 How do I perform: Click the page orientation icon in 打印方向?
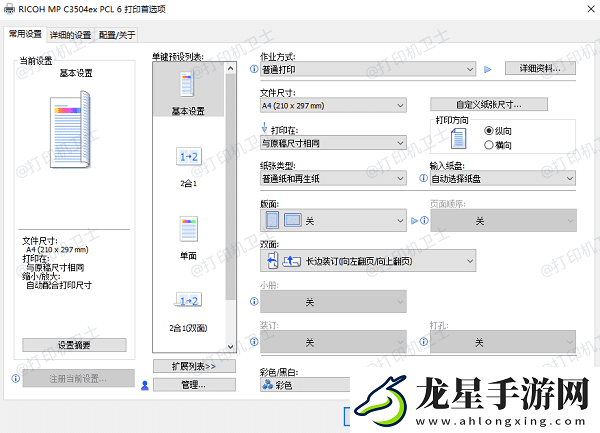(x=458, y=138)
